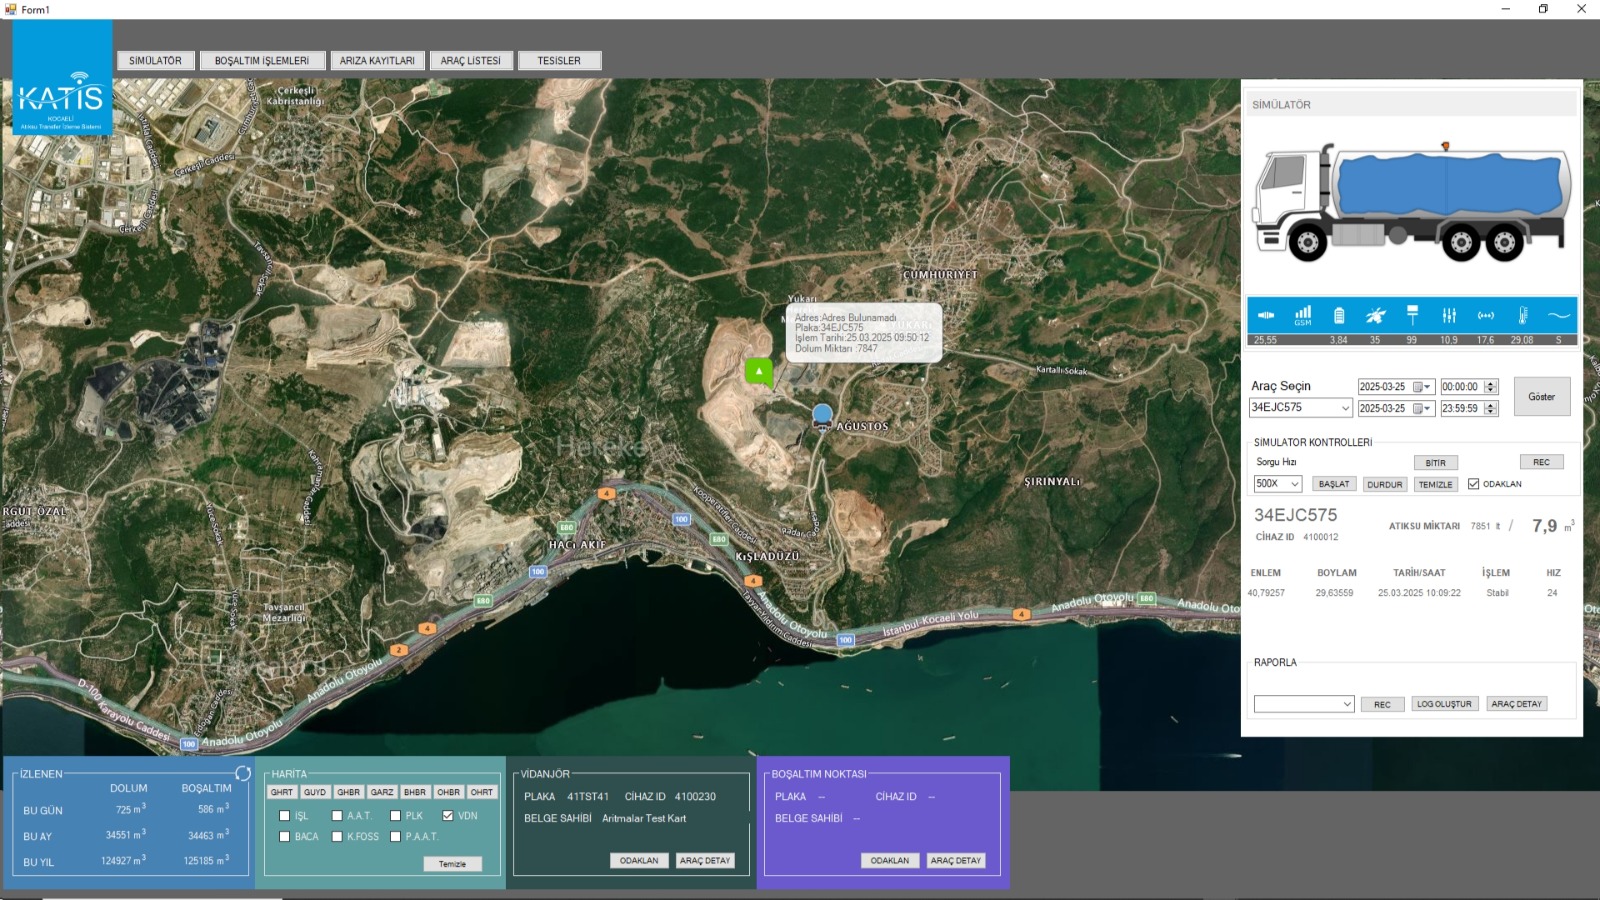
Task: Select the GHRT map type button
Action: coord(282,792)
